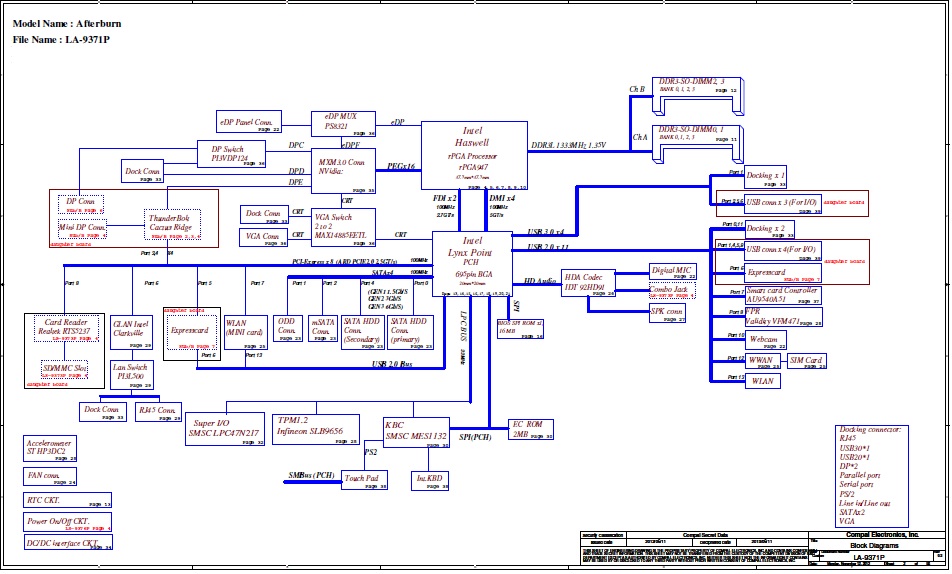The image size is (952, 574).
Task: Select the ODD Conn. block
Action: (x=288, y=329)
